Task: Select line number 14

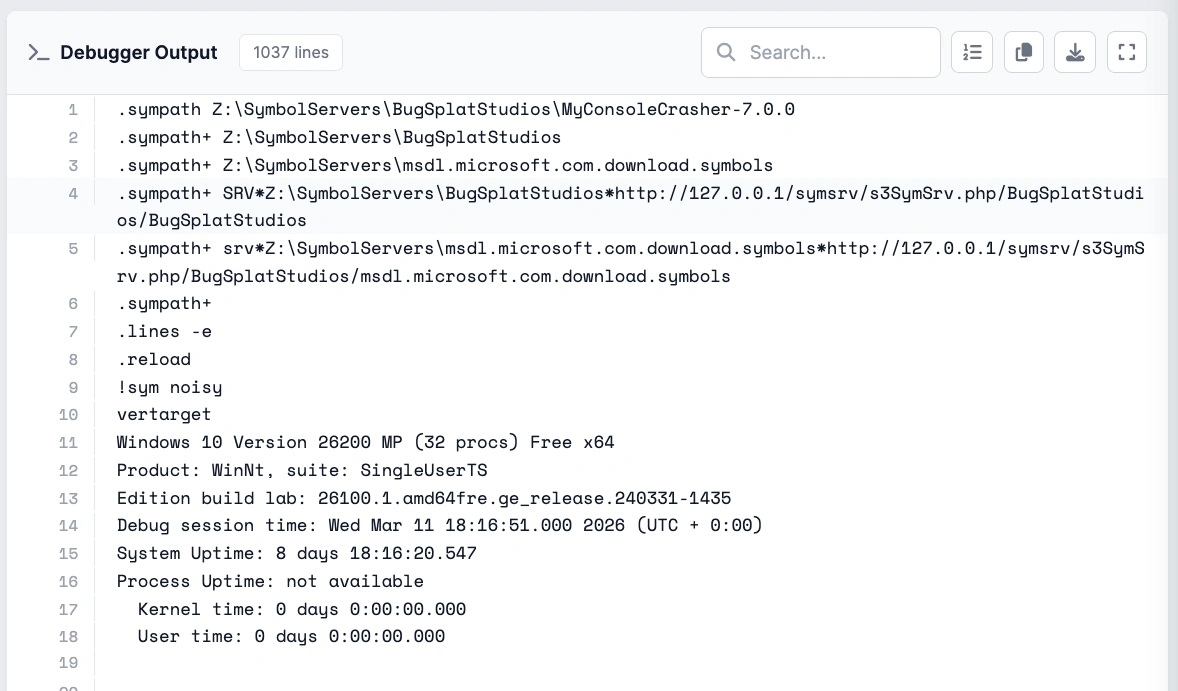Action: click(x=68, y=526)
